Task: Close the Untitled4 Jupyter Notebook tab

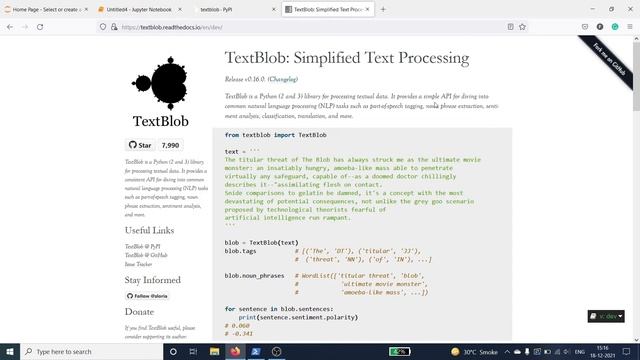Action: tap(180, 9)
